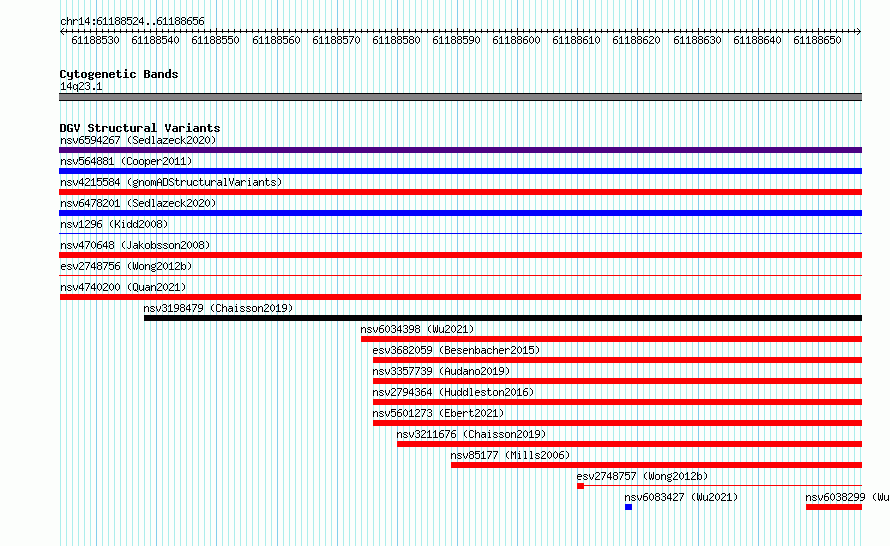Click the red nsv5601273 variant bar
This screenshot has width=890, height=546.
coord(618,423)
